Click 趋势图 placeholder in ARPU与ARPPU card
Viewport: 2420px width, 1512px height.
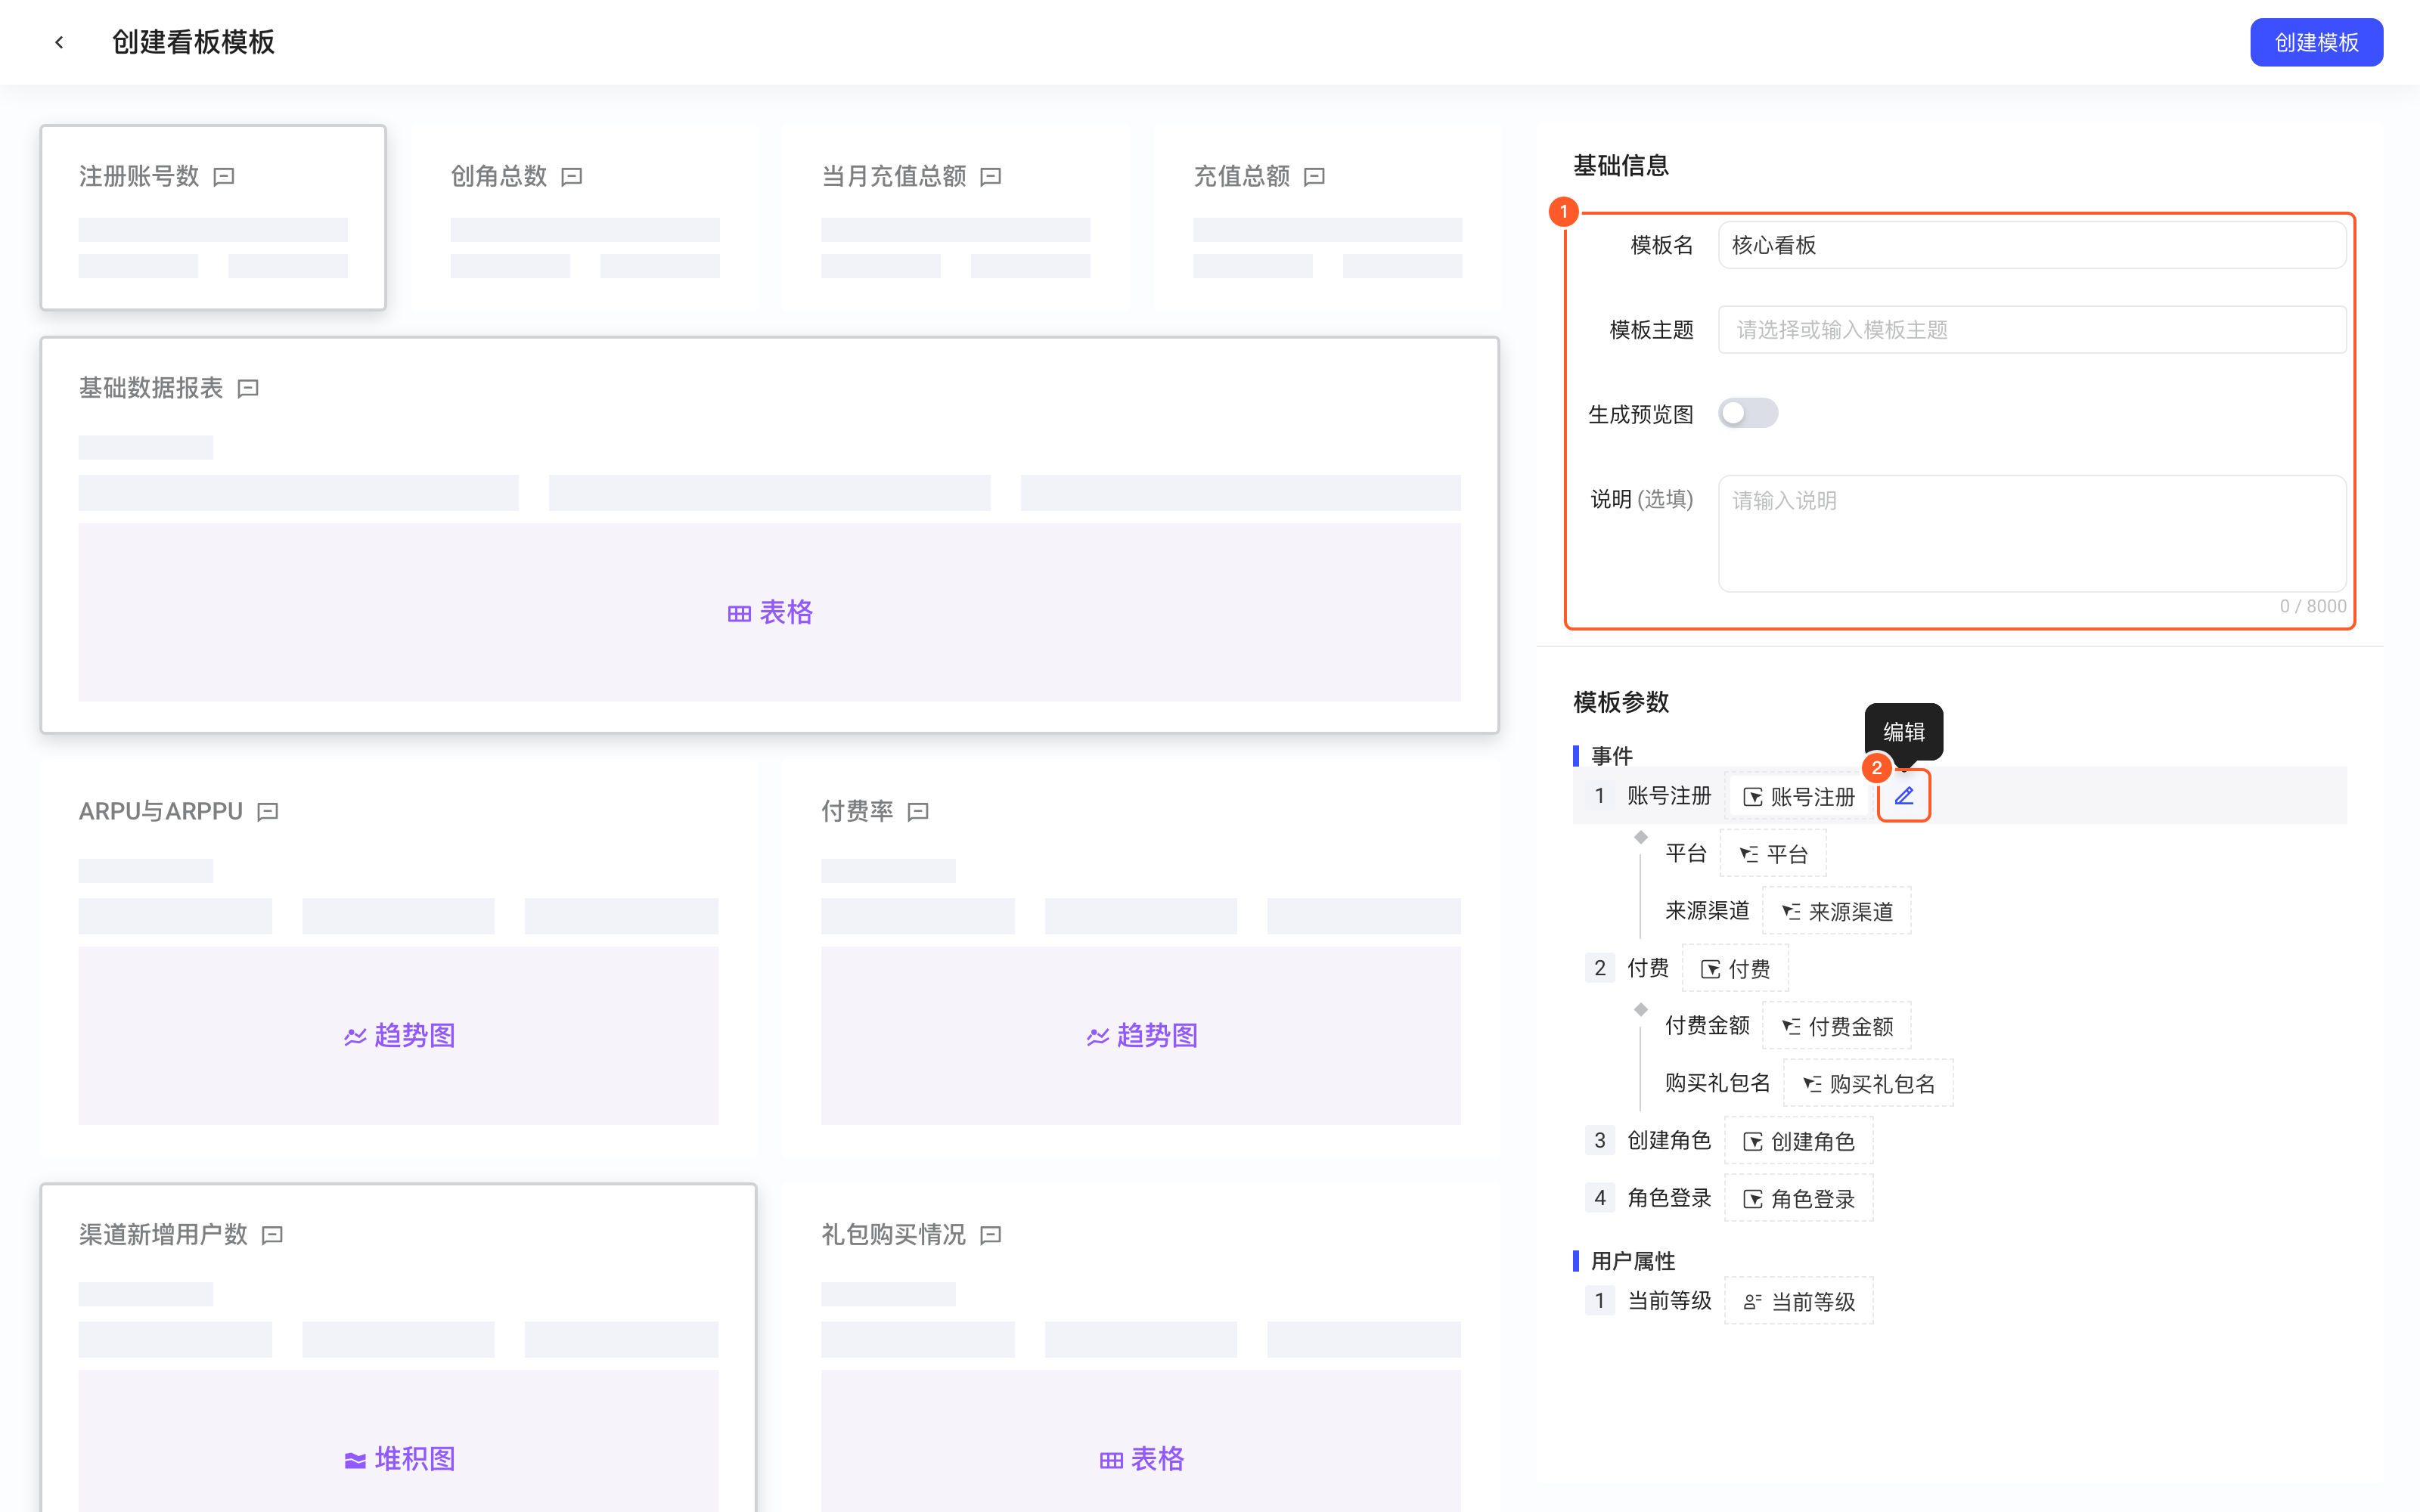[399, 1035]
